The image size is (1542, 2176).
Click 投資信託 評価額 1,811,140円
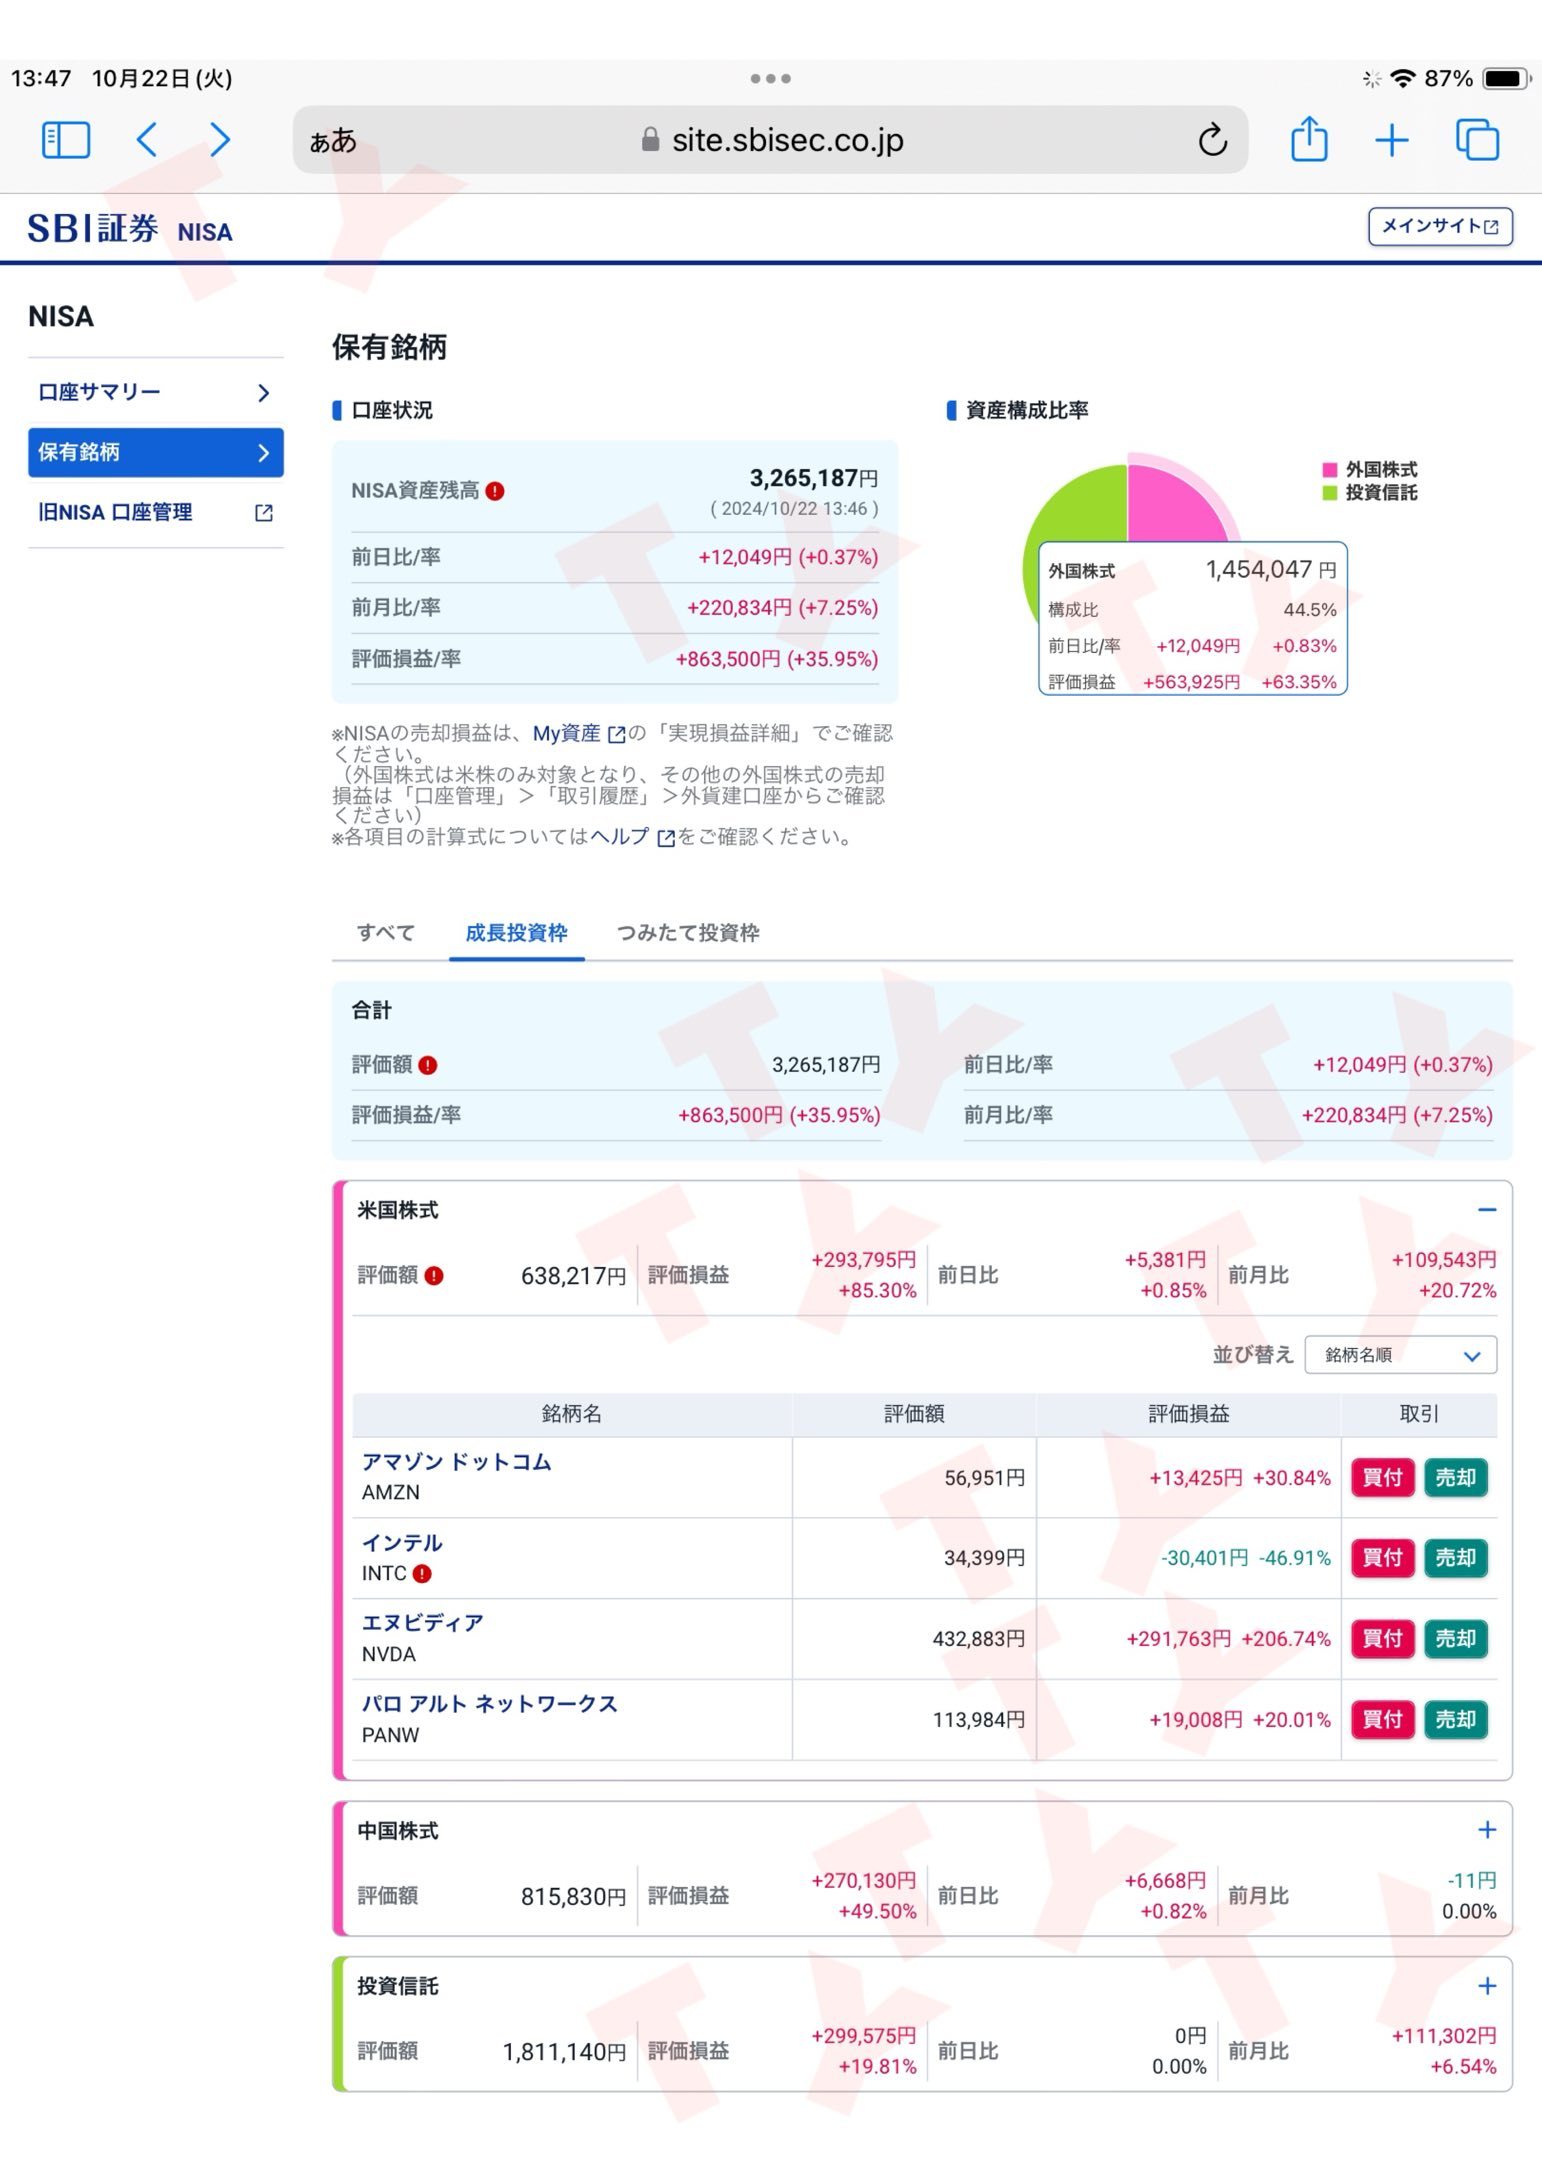coord(564,2052)
